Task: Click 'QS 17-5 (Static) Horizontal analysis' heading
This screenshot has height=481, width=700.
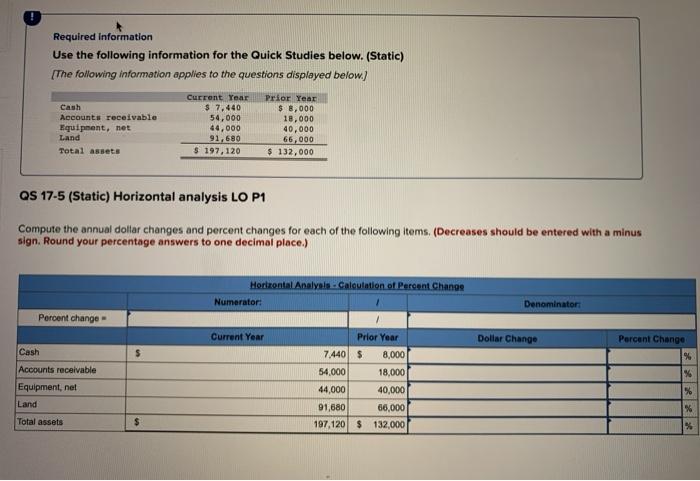Action: point(142,197)
